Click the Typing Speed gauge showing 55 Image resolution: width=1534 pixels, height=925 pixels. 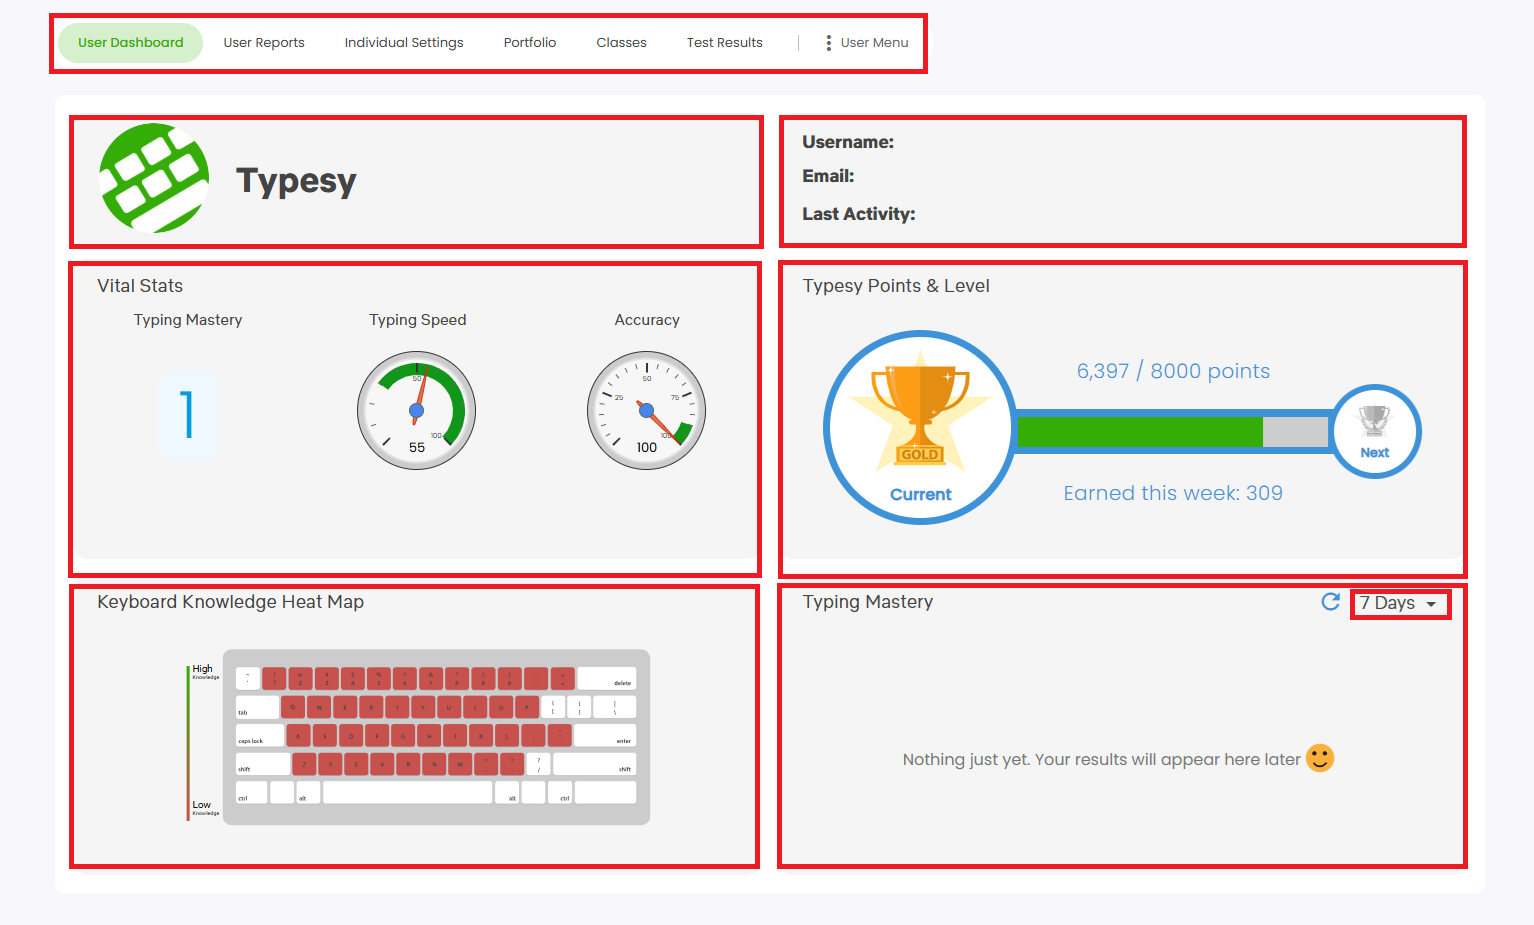click(x=416, y=410)
